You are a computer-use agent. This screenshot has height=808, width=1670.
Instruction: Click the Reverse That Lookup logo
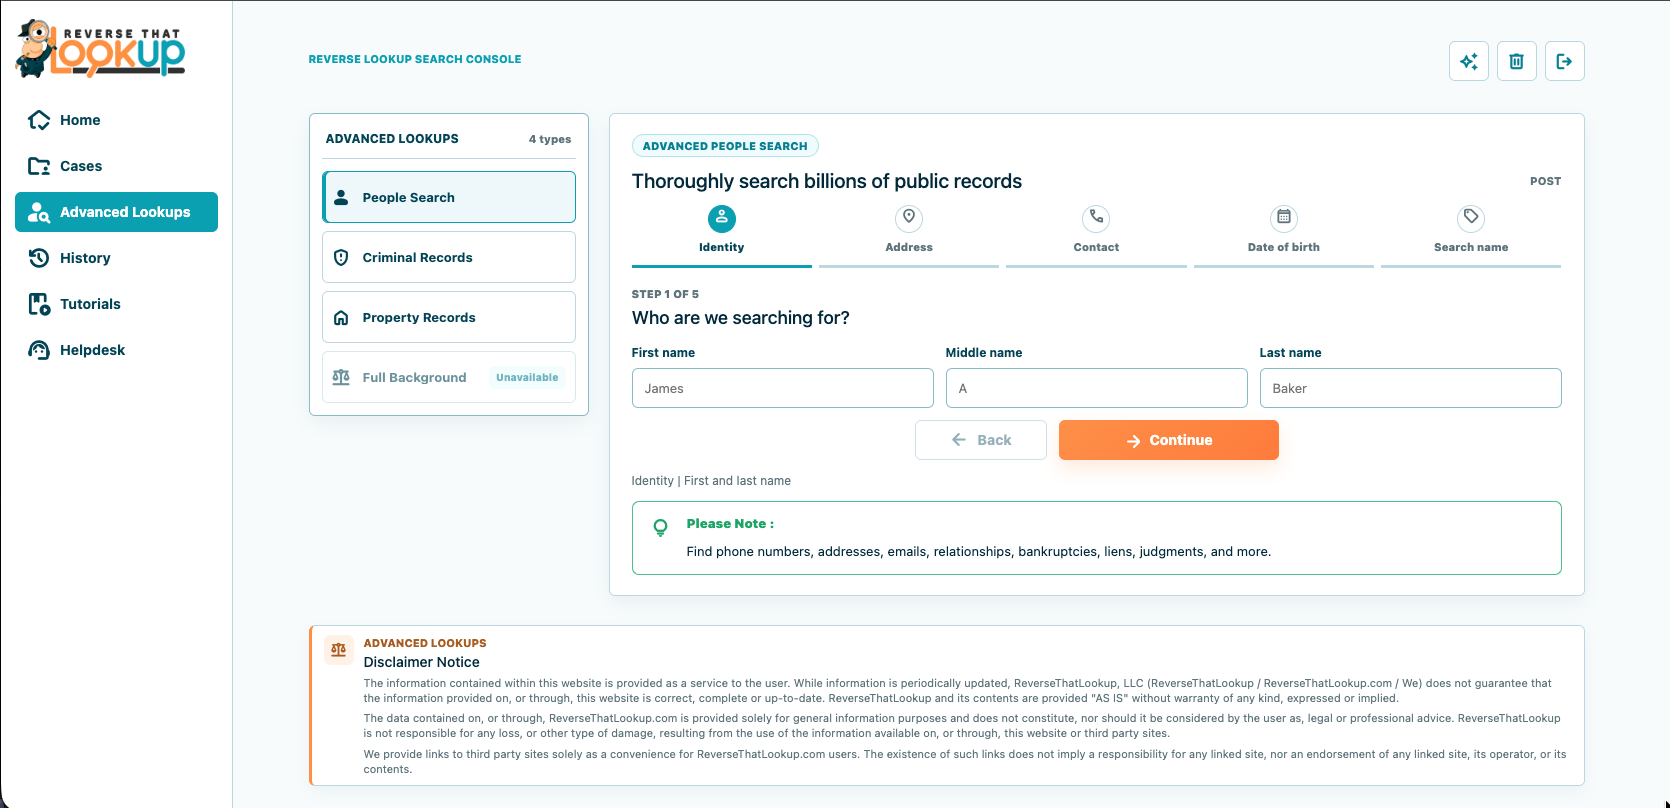click(100, 48)
